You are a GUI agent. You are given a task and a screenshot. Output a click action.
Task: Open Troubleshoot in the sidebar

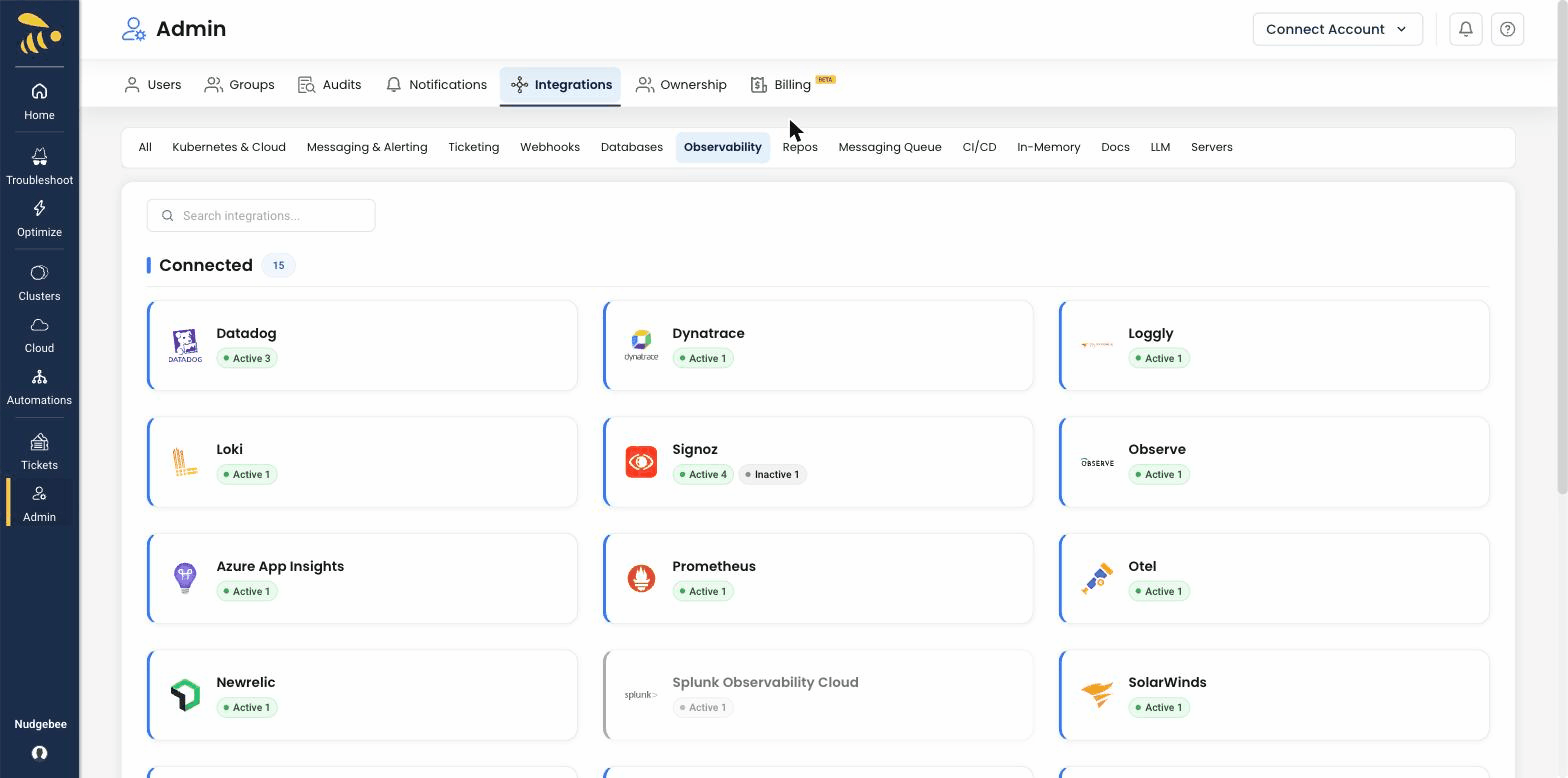(39, 167)
